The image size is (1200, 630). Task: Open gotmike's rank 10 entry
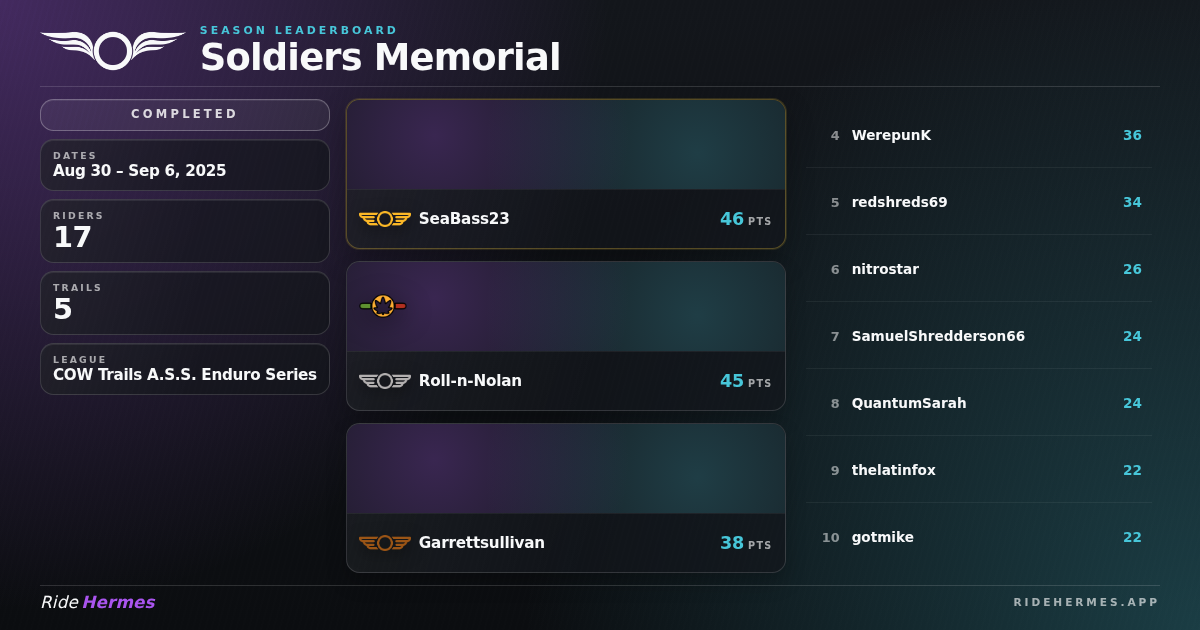click(979, 537)
